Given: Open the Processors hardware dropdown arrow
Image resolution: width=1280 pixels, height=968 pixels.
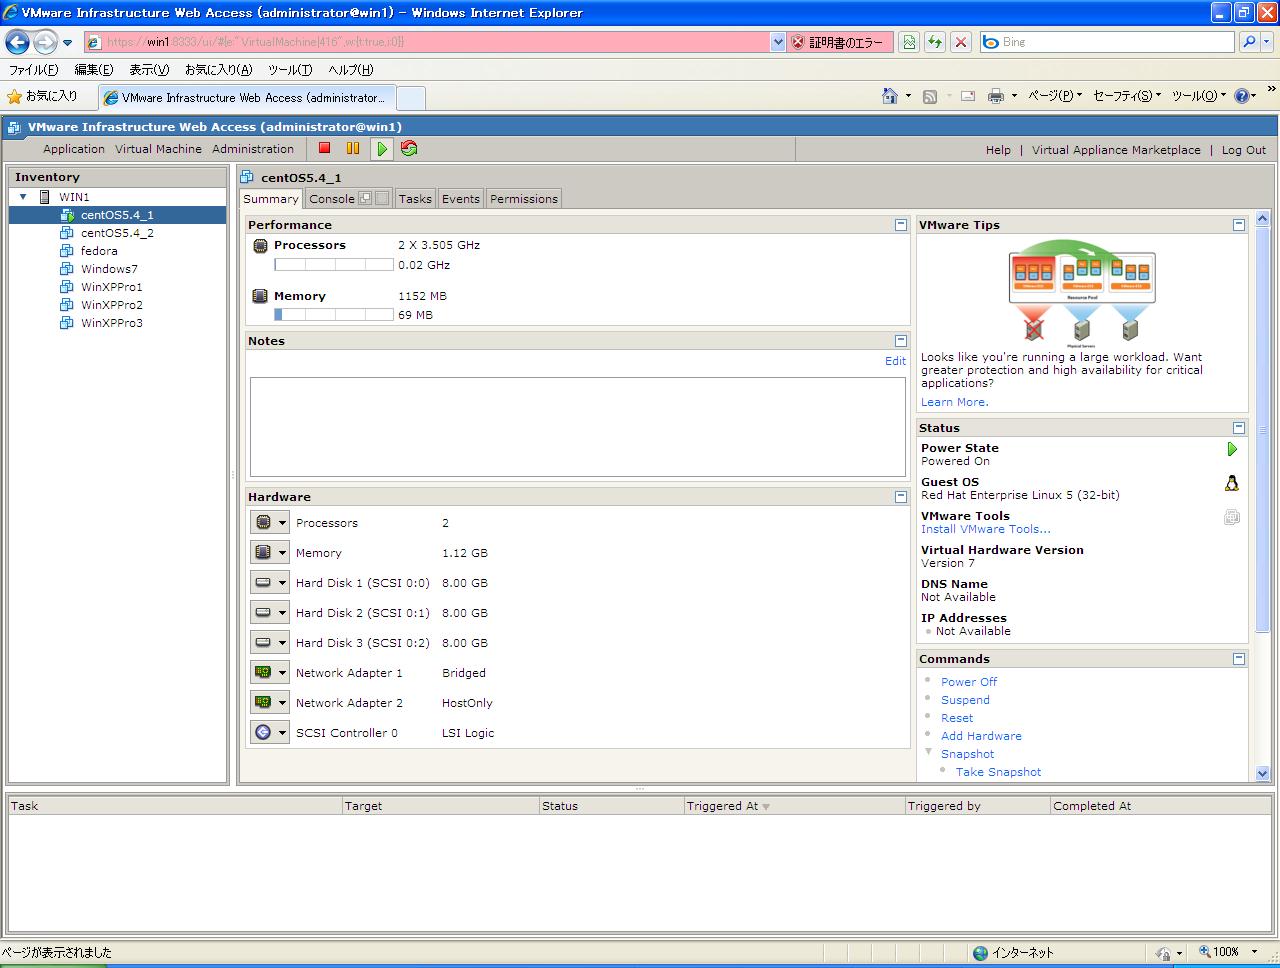Looking at the screenshot, I should click(283, 523).
